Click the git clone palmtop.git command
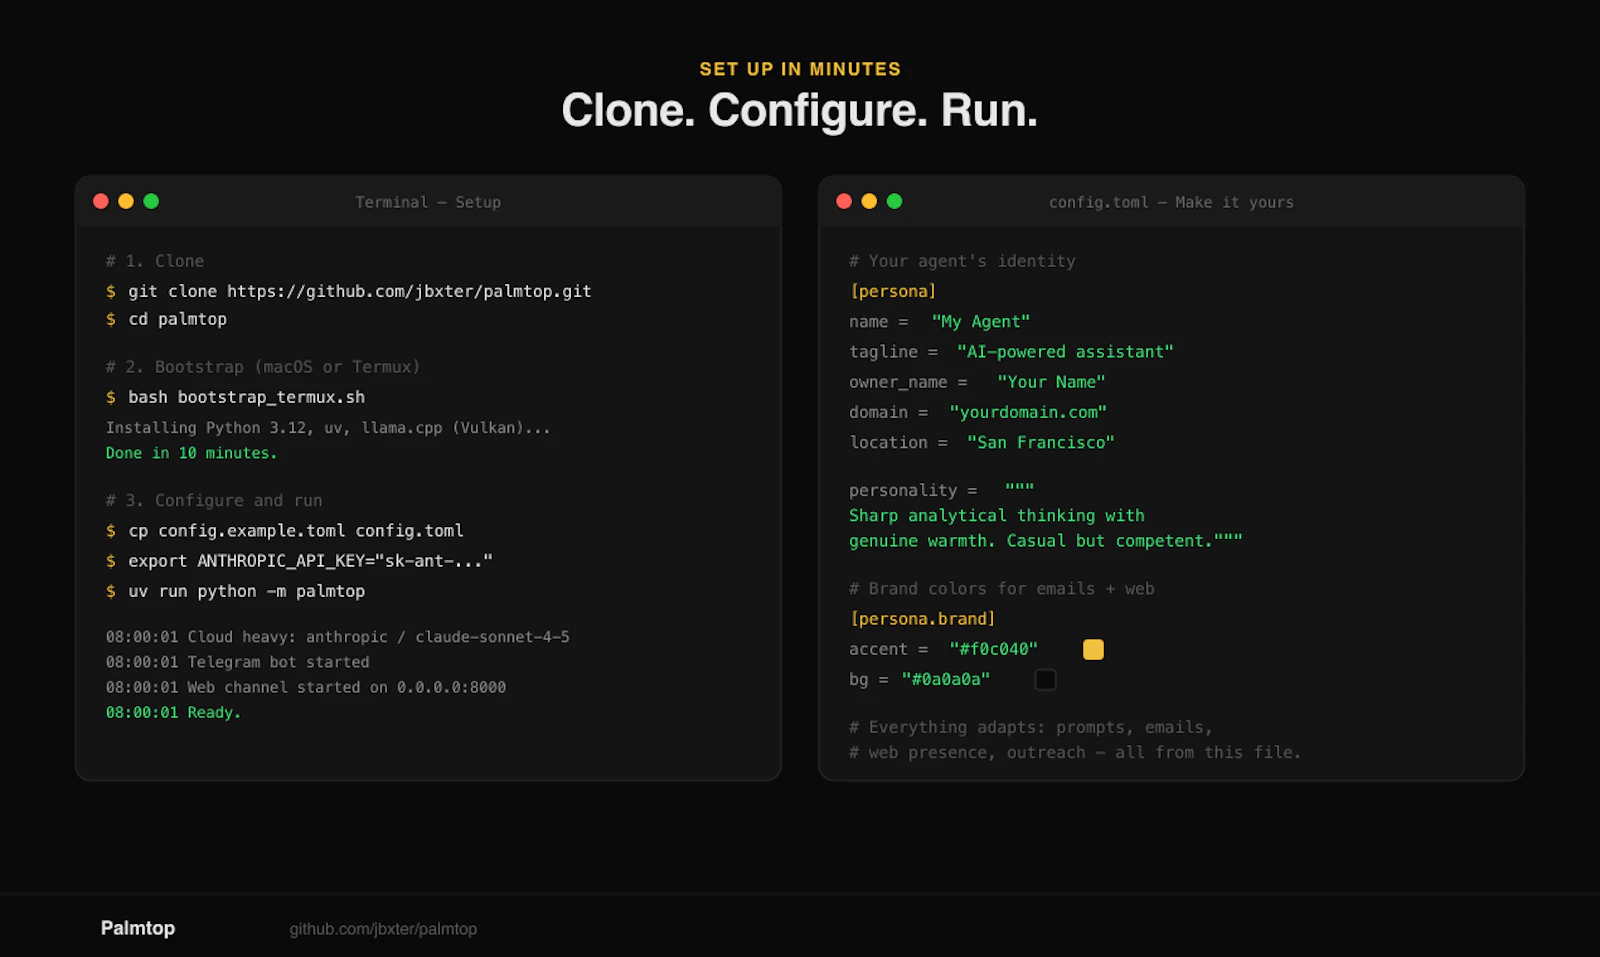1600x957 pixels. click(x=349, y=291)
